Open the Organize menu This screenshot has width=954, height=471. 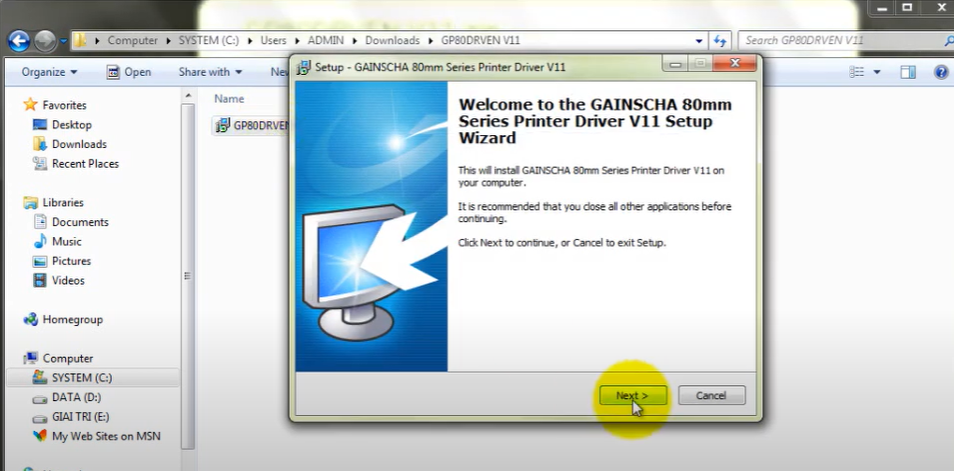[x=49, y=72]
